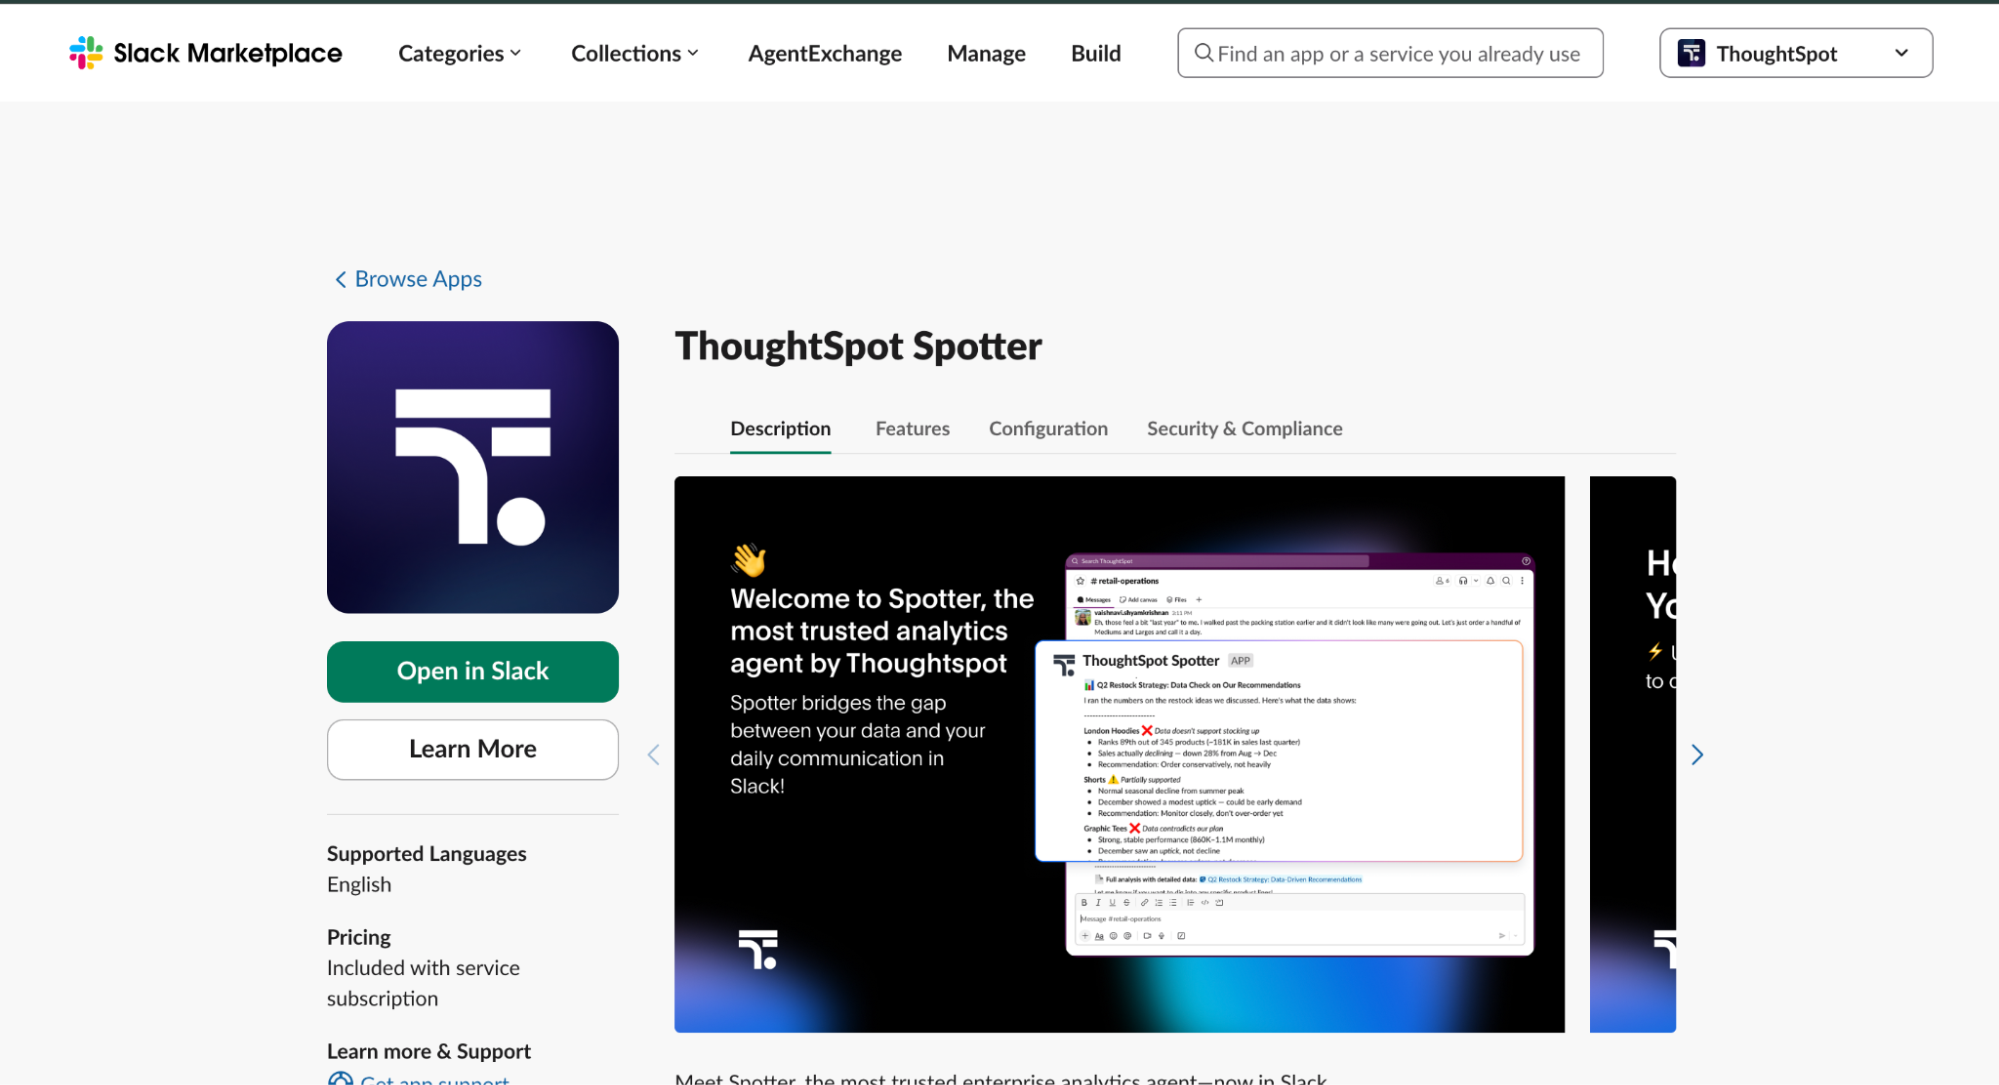Click the large ThoughtSpot Spotter app icon
Image resolution: width=1999 pixels, height=1085 pixels.
(473, 467)
